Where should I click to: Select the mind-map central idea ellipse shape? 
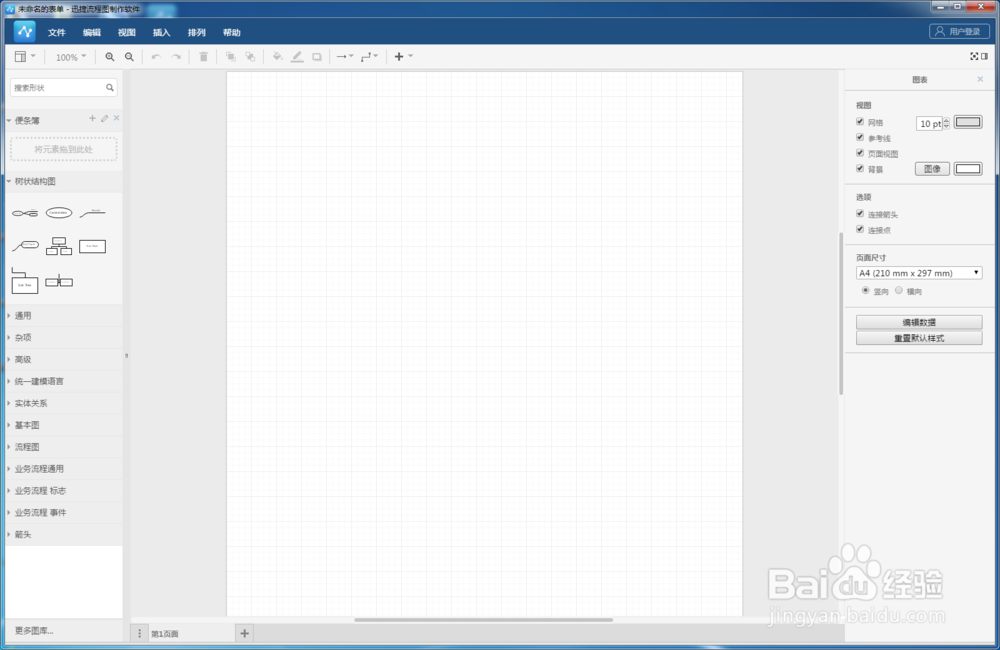tap(59, 213)
